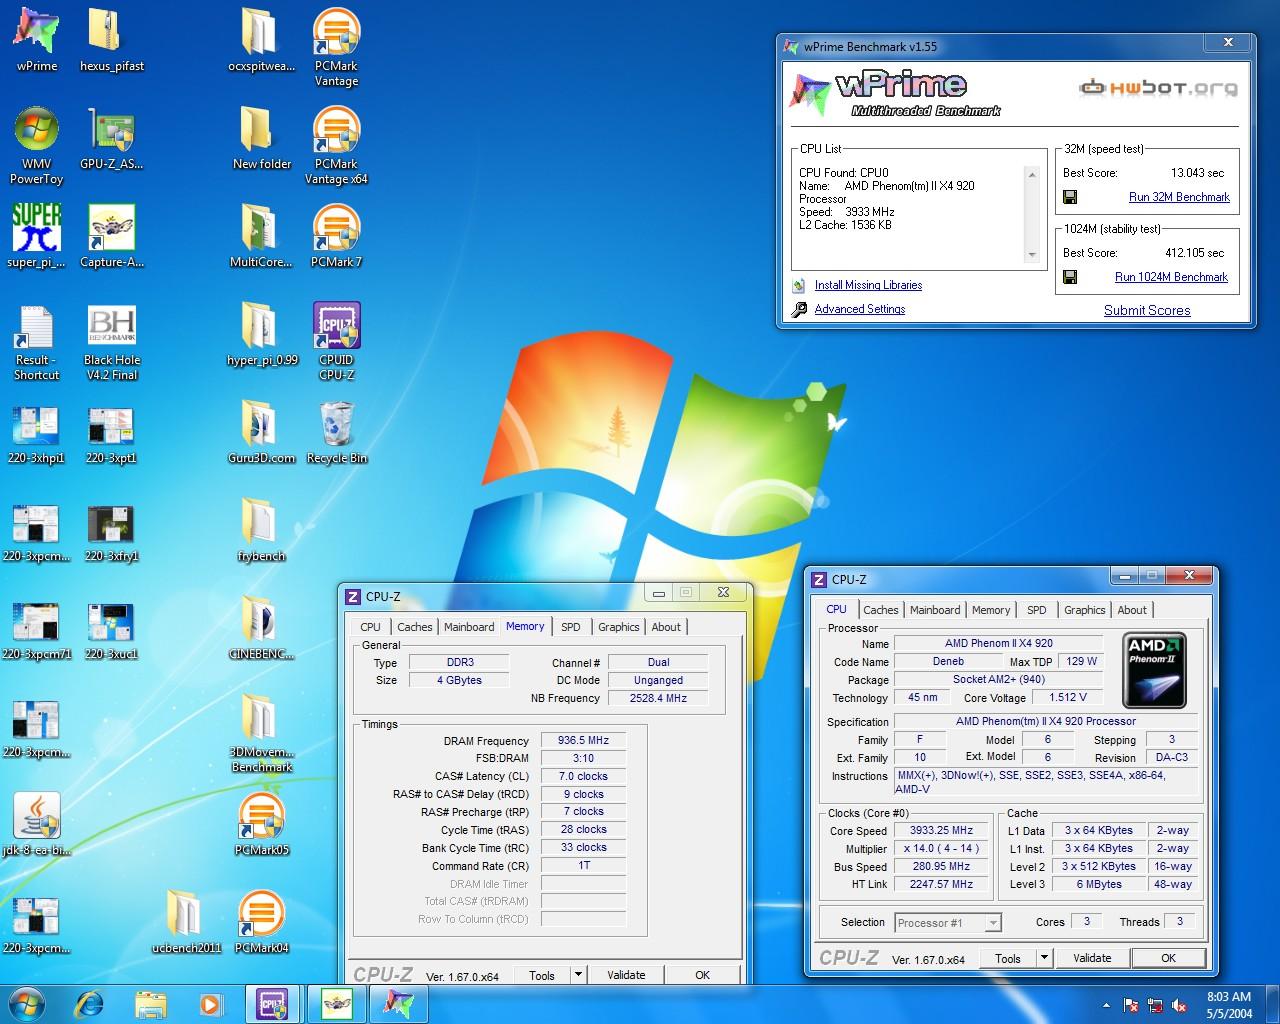Click Install Missing Libraries link
Viewport: 1280px width, 1024px height.
(x=868, y=285)
